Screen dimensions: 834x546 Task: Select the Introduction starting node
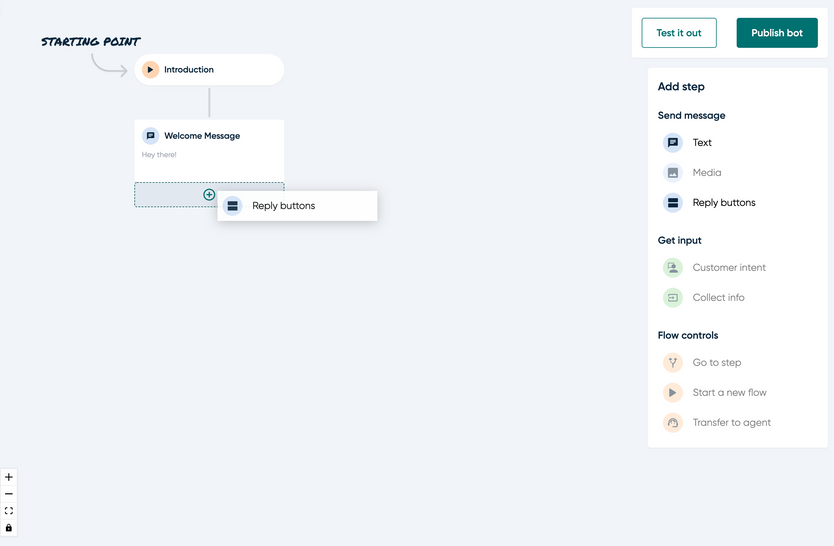click(209, 70)
